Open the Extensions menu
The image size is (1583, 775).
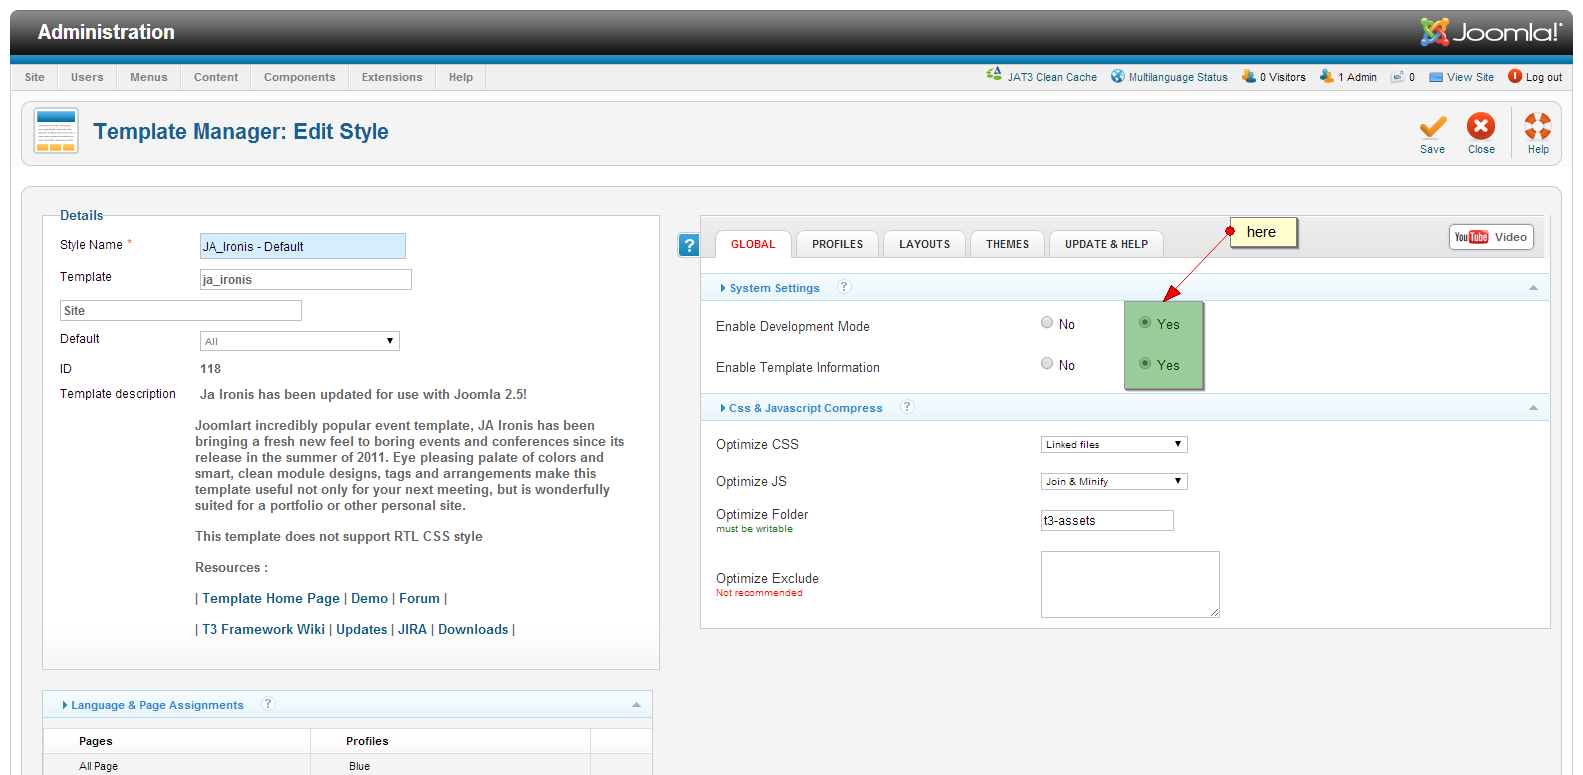pos(392,77)
